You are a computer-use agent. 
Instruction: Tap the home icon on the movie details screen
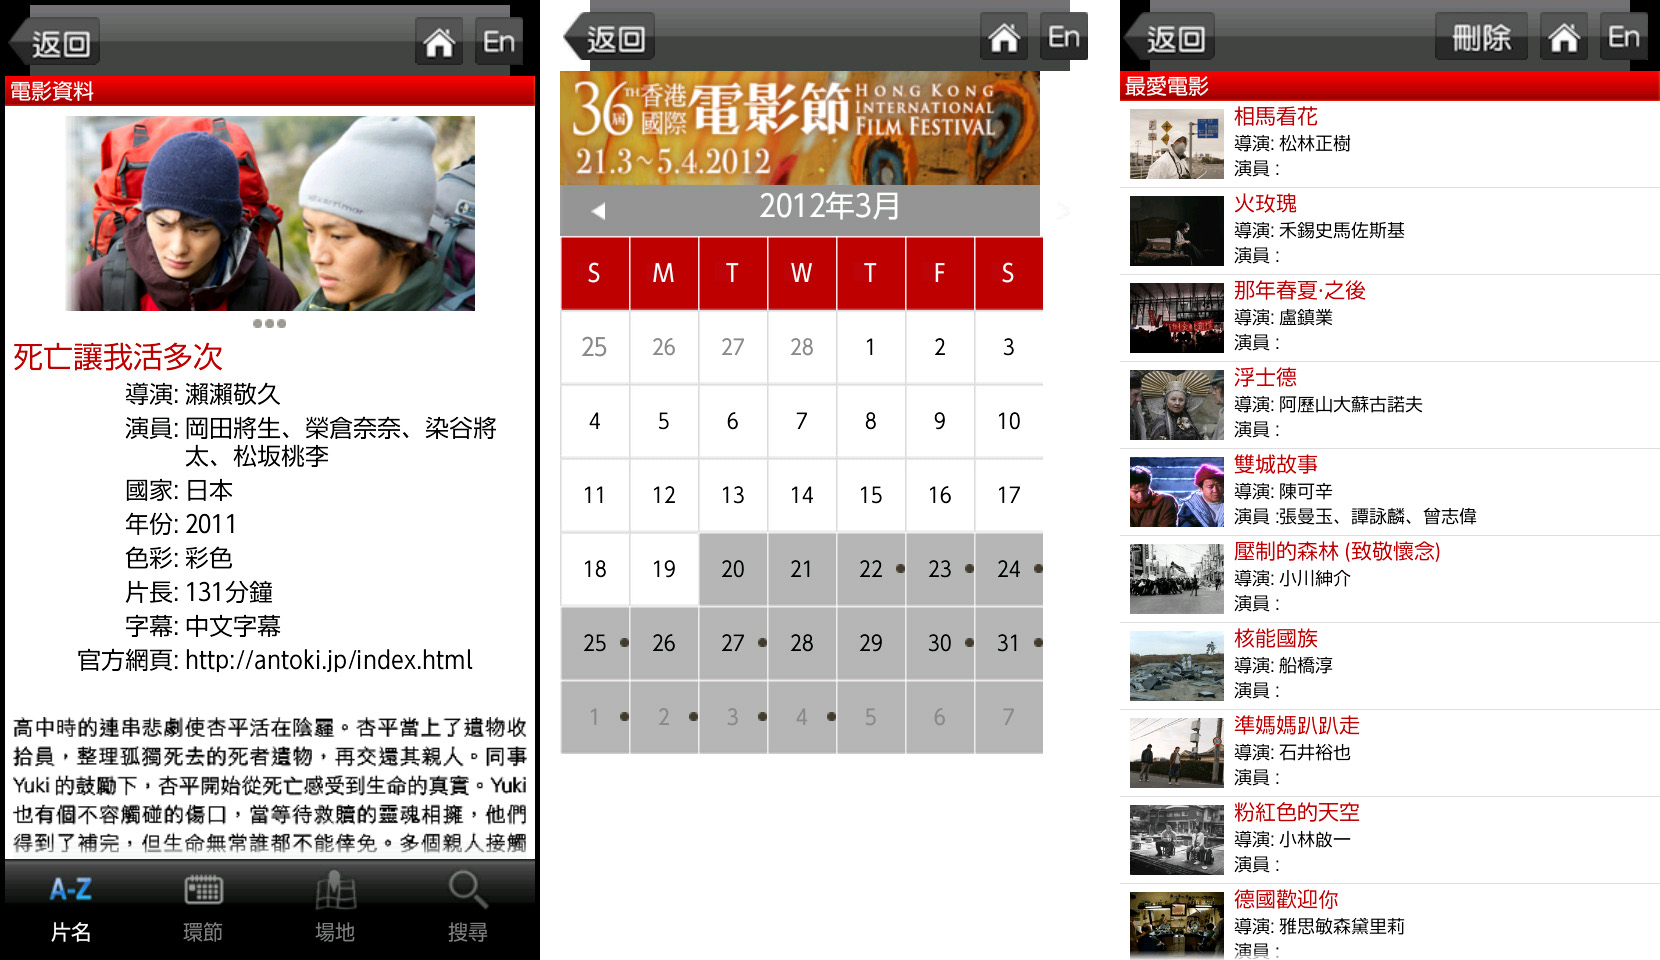(x=438, y=42)
